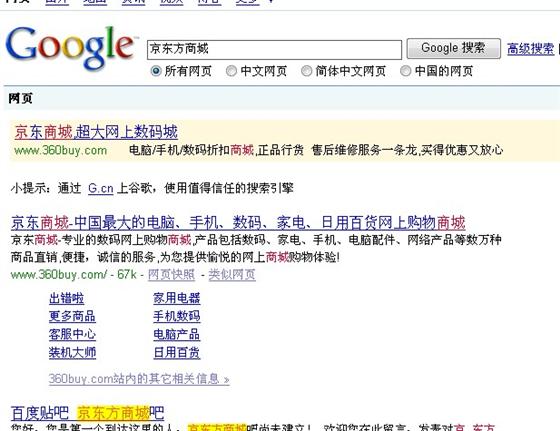Click the Google logo

[x=70, y=48]
